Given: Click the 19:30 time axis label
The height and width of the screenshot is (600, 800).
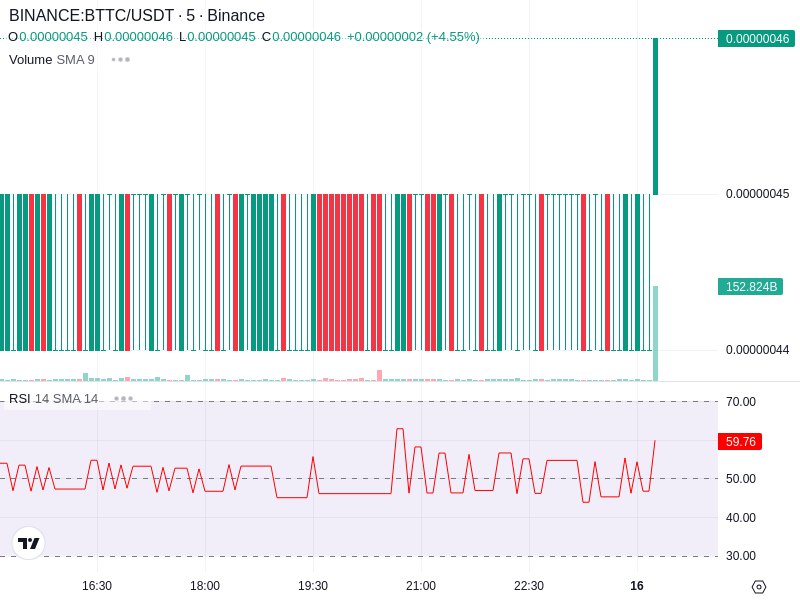Looking at the screenshot, I should (x=313, y=586).
